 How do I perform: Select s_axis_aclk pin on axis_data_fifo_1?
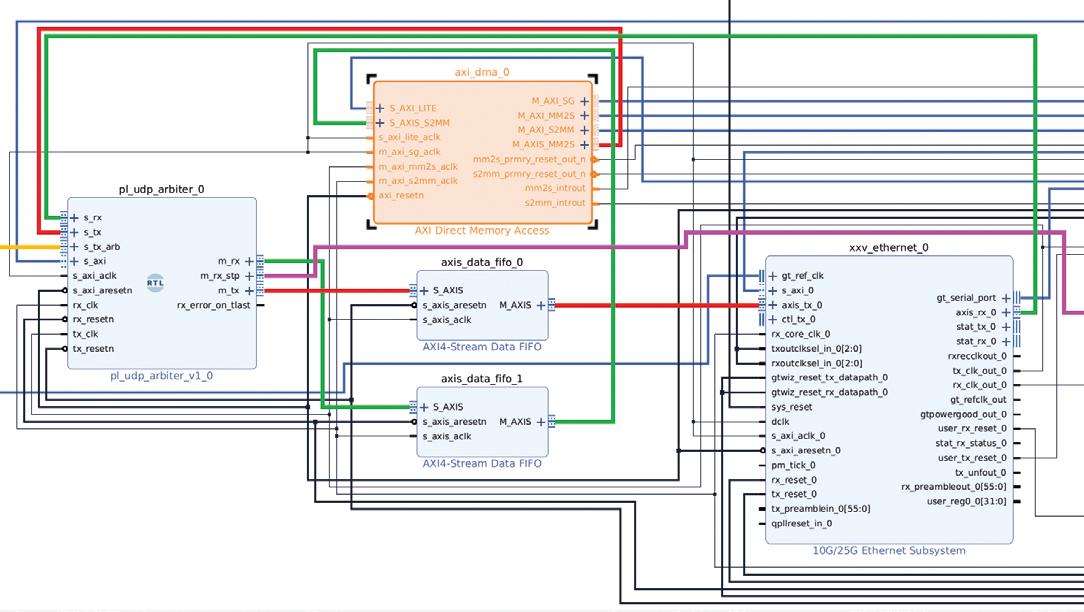coord(447,436)
